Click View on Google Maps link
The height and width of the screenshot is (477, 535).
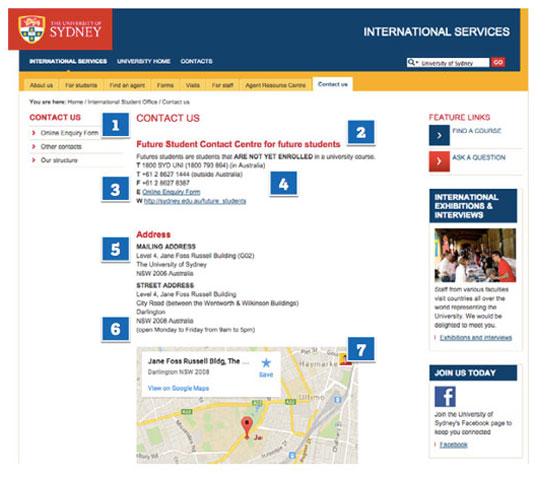click(x=178, y=388)
